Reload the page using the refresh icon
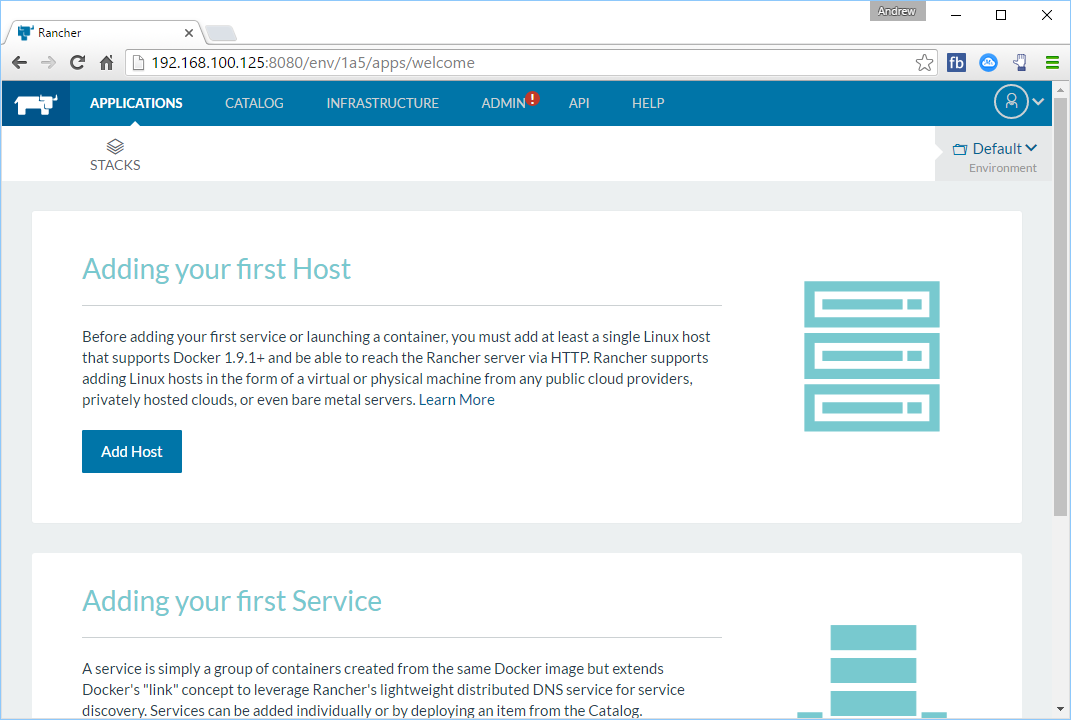 (x=77, y=63)
